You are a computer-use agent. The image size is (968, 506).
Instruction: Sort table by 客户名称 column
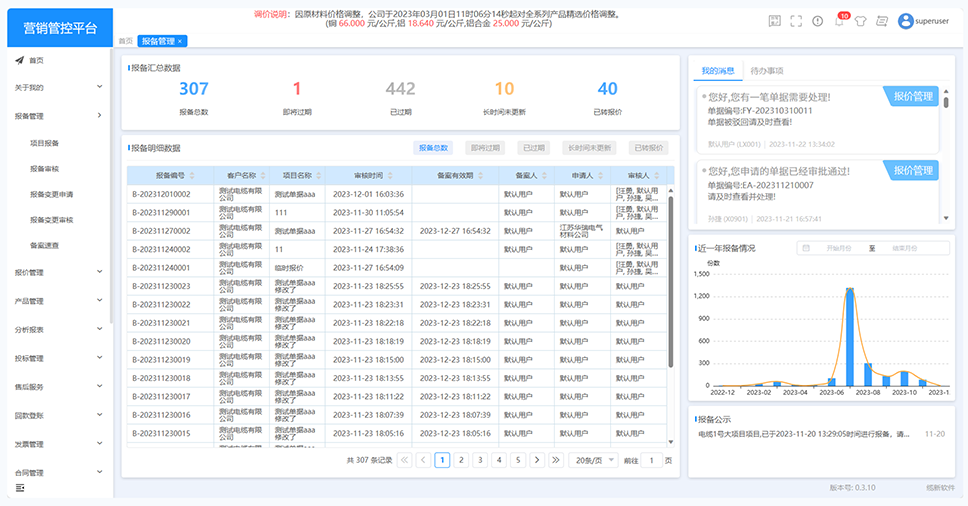262,176
